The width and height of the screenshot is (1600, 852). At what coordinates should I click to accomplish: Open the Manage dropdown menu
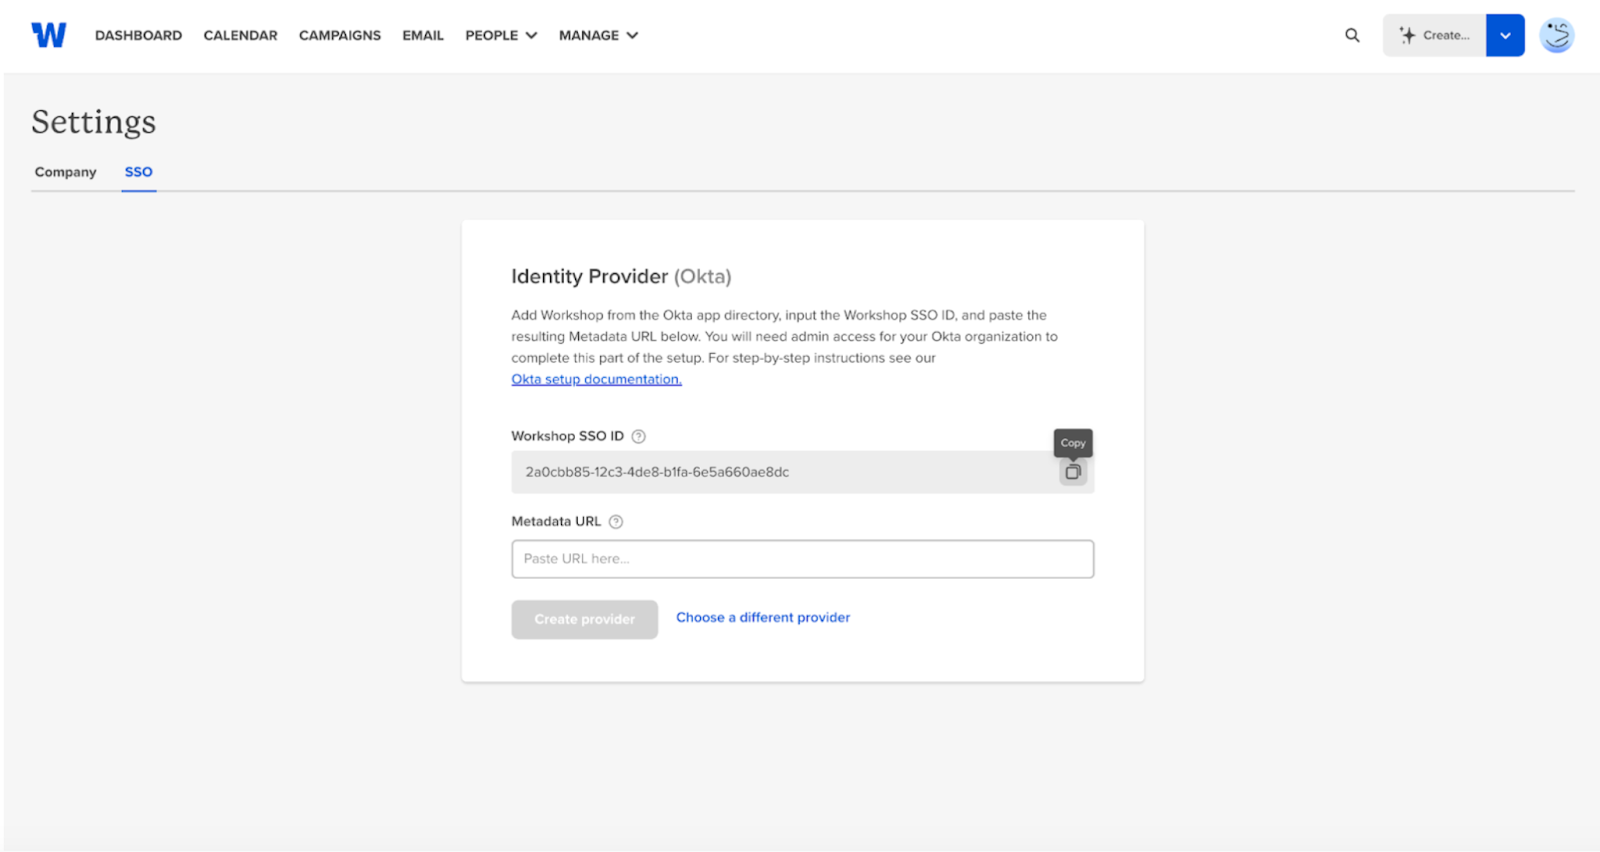598,35
